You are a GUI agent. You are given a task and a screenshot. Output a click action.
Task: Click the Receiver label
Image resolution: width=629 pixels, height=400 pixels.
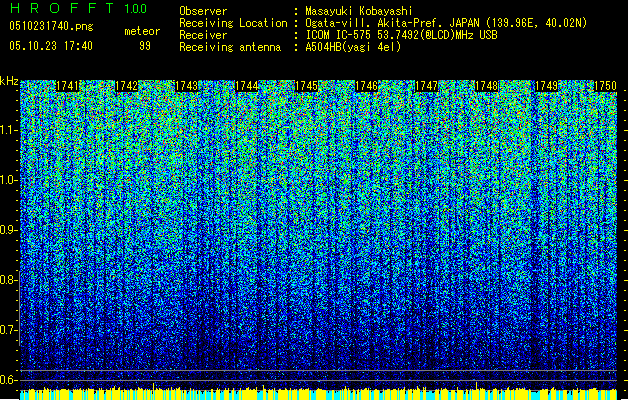tap(203, 35)
